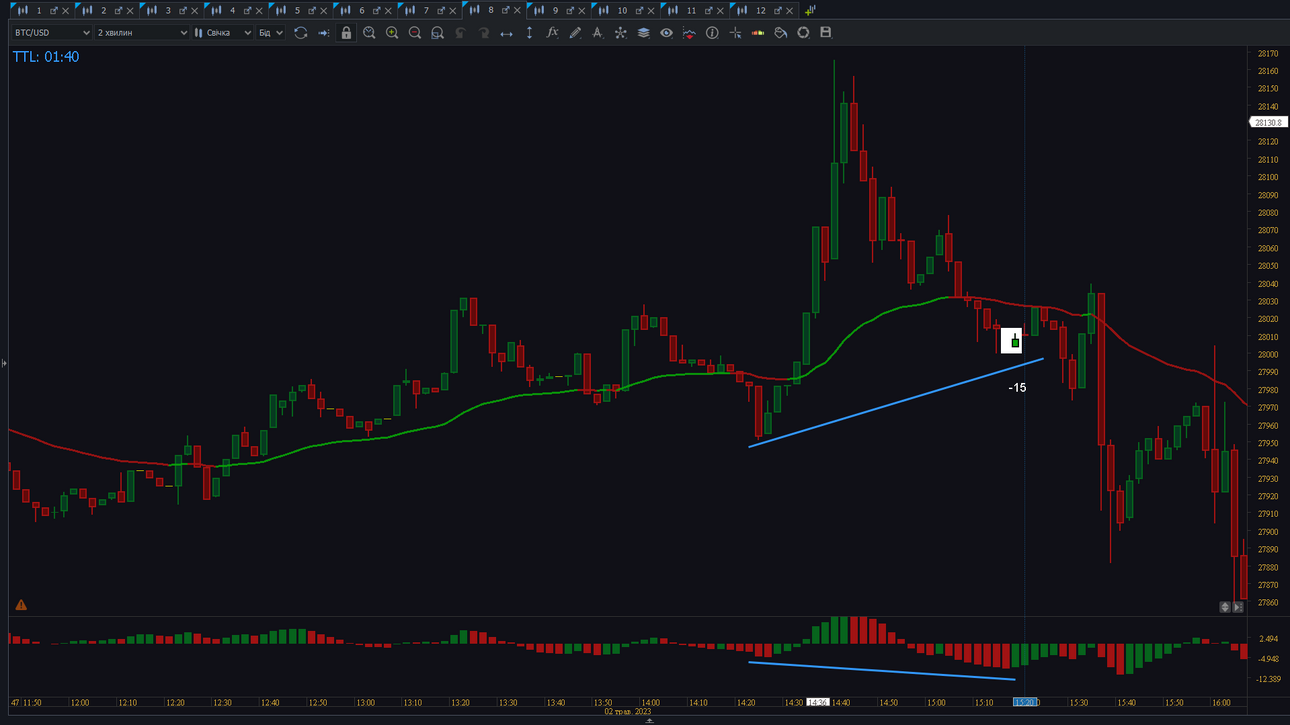This screenshot has height=725, width=1290.
Task: Toggle the crosshair cursor icon
Action: (x=735, y=33)
